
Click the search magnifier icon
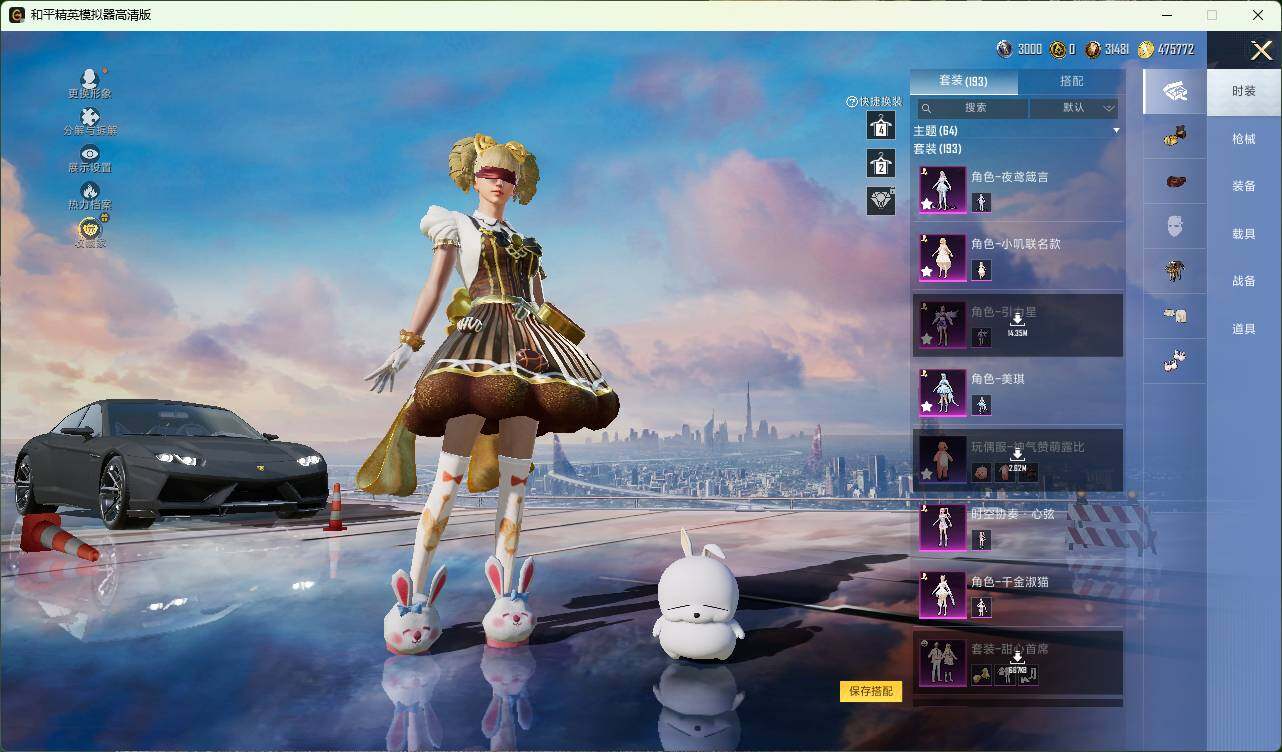927,108
